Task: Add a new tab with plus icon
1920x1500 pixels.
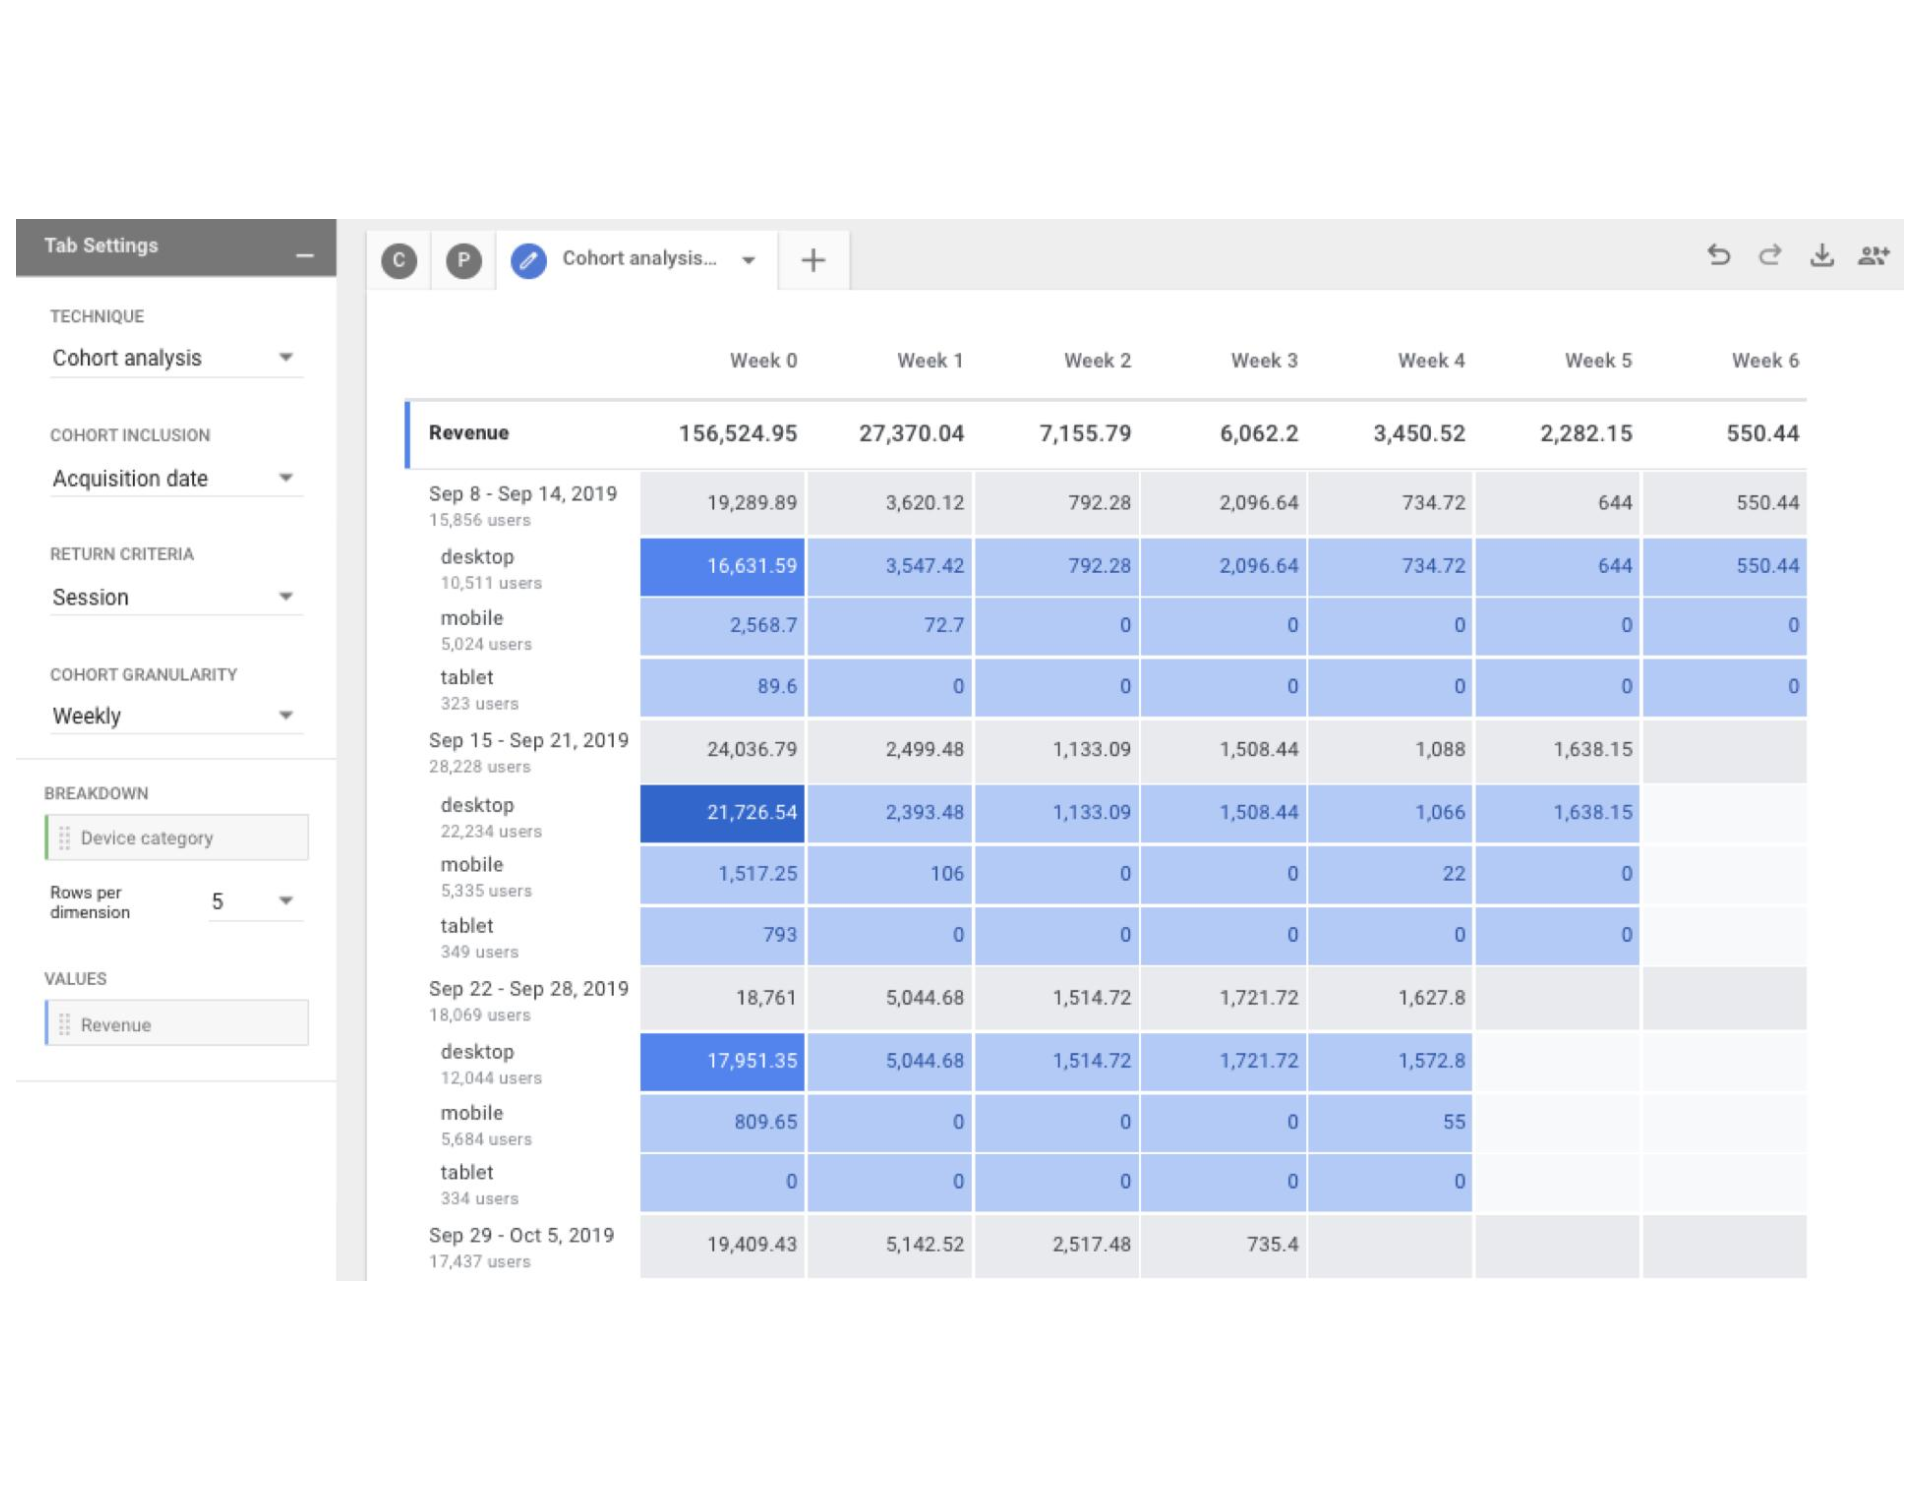Action: tap(813, 261)
